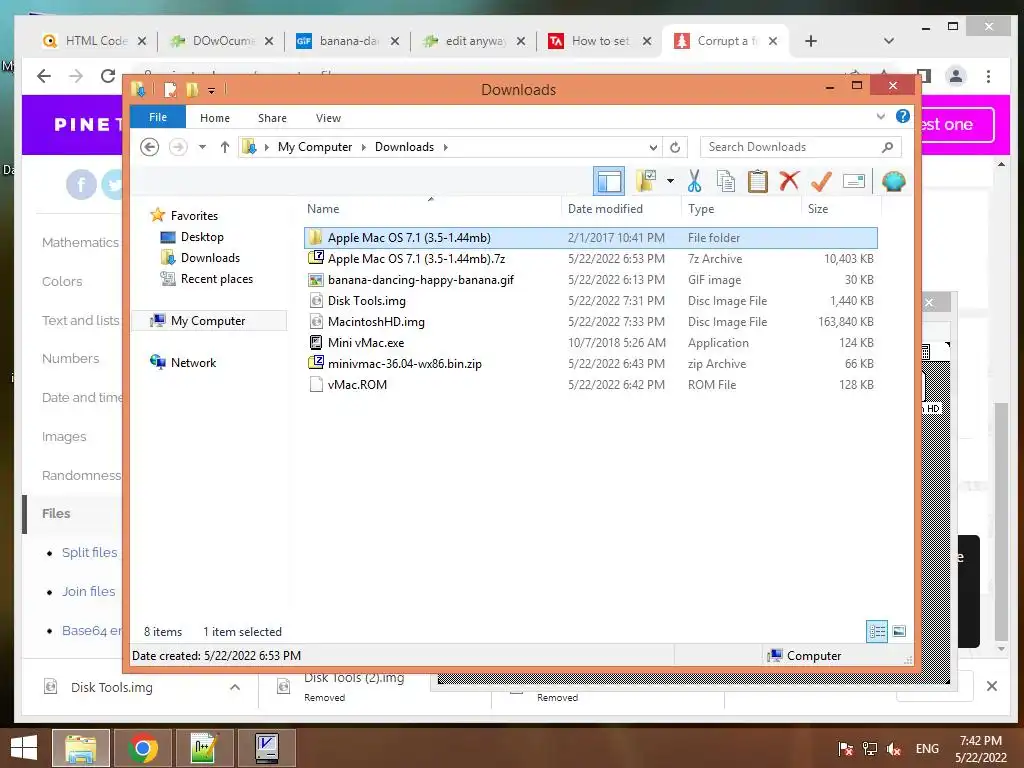Open Chrome profile avatar icon
The height and width of the screenshot is (768, 1024).
[x=955, y=76]
